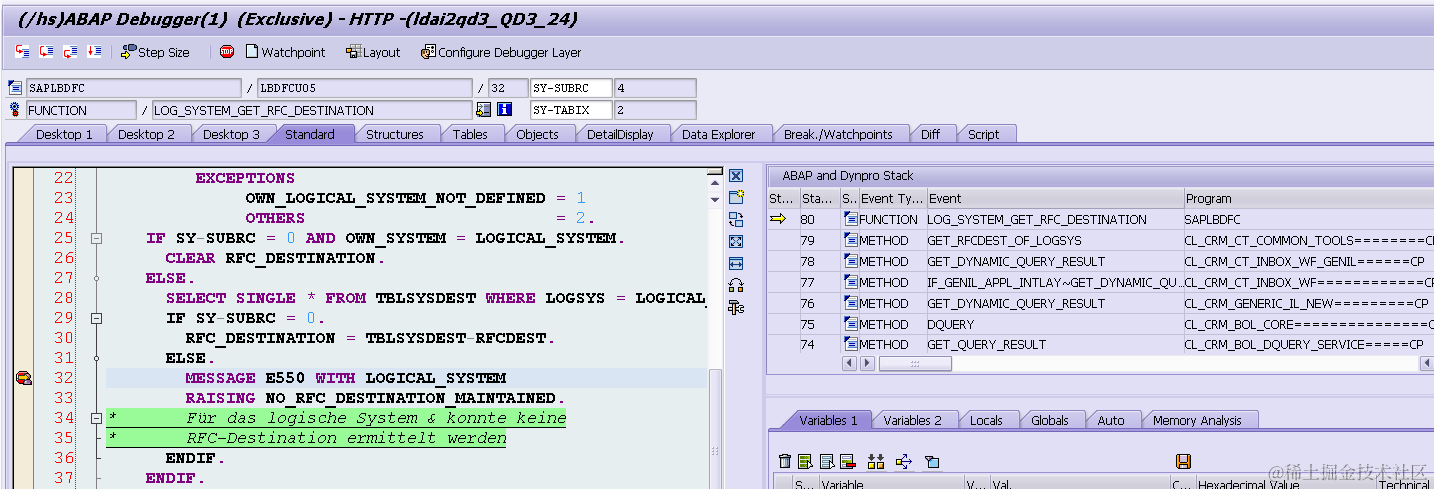Click the Maximize Horizontally tool icon

point(737,263)
